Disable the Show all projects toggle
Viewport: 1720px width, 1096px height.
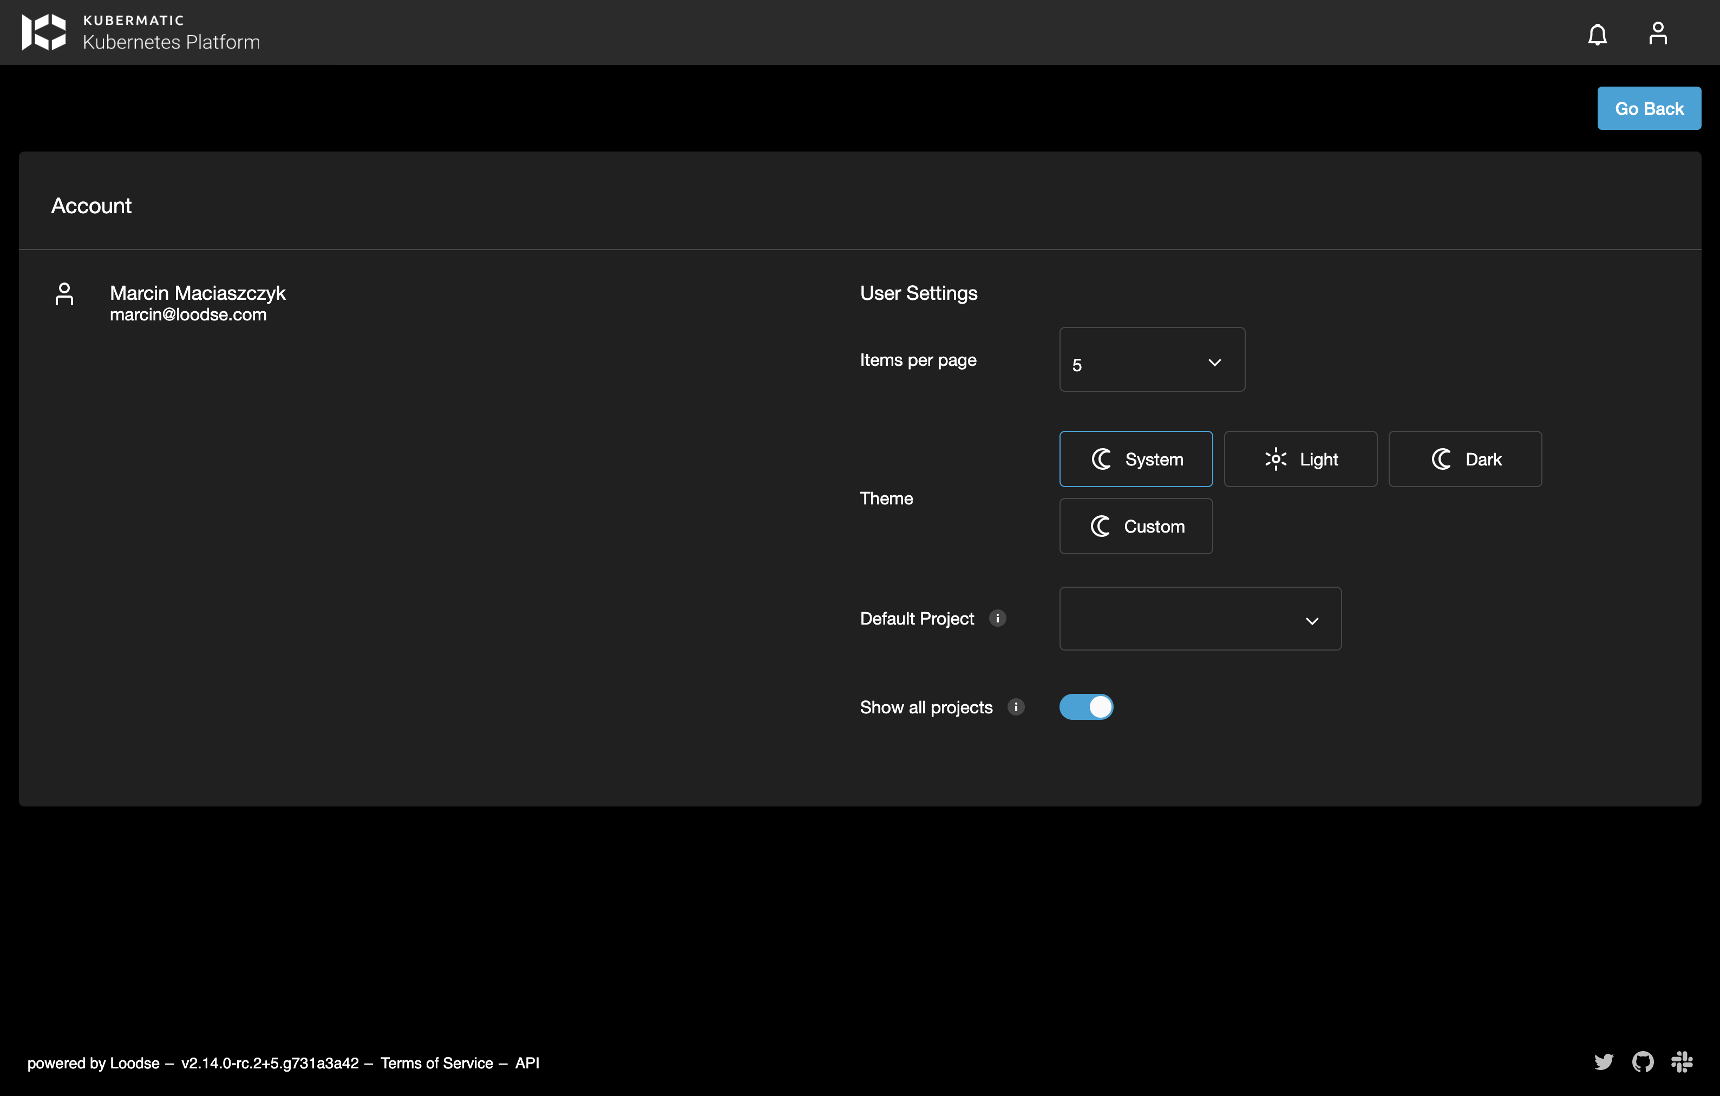(x=1086, y=707)
